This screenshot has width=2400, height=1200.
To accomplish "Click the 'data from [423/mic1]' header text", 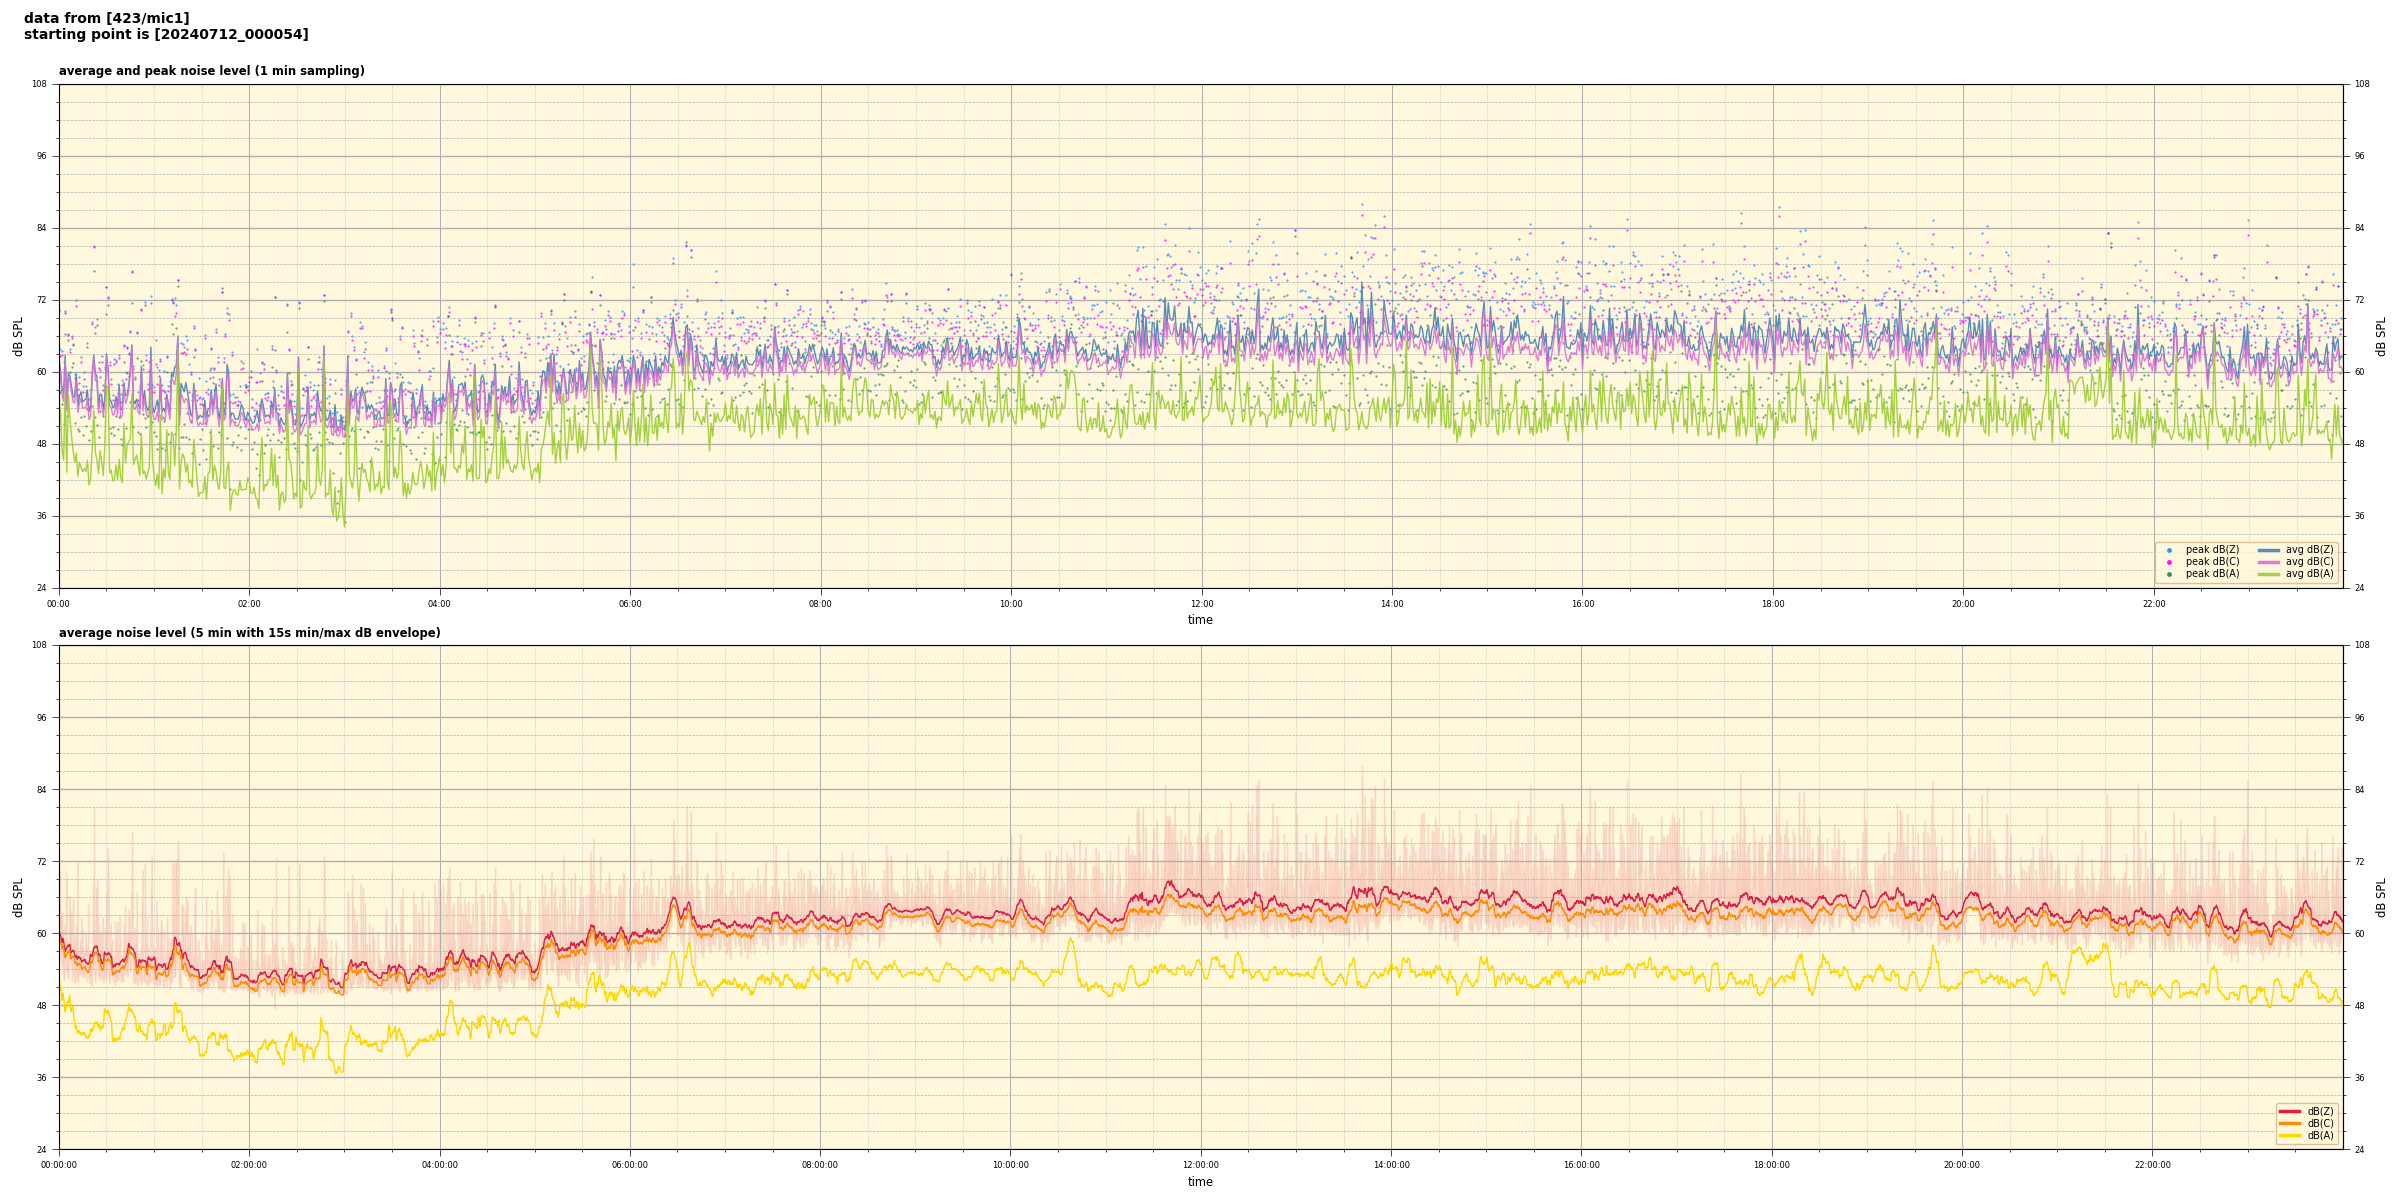I will [106, 18].
